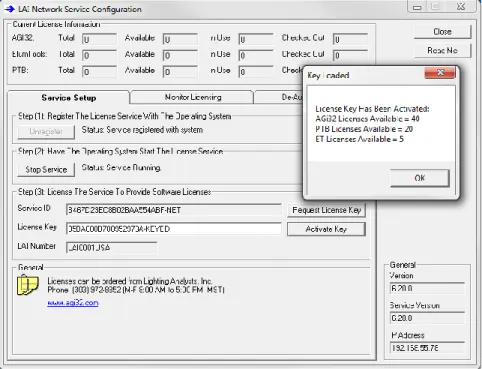Click into the Service ID field
This screenshot has width=482, height=369.
click(173, 210)
